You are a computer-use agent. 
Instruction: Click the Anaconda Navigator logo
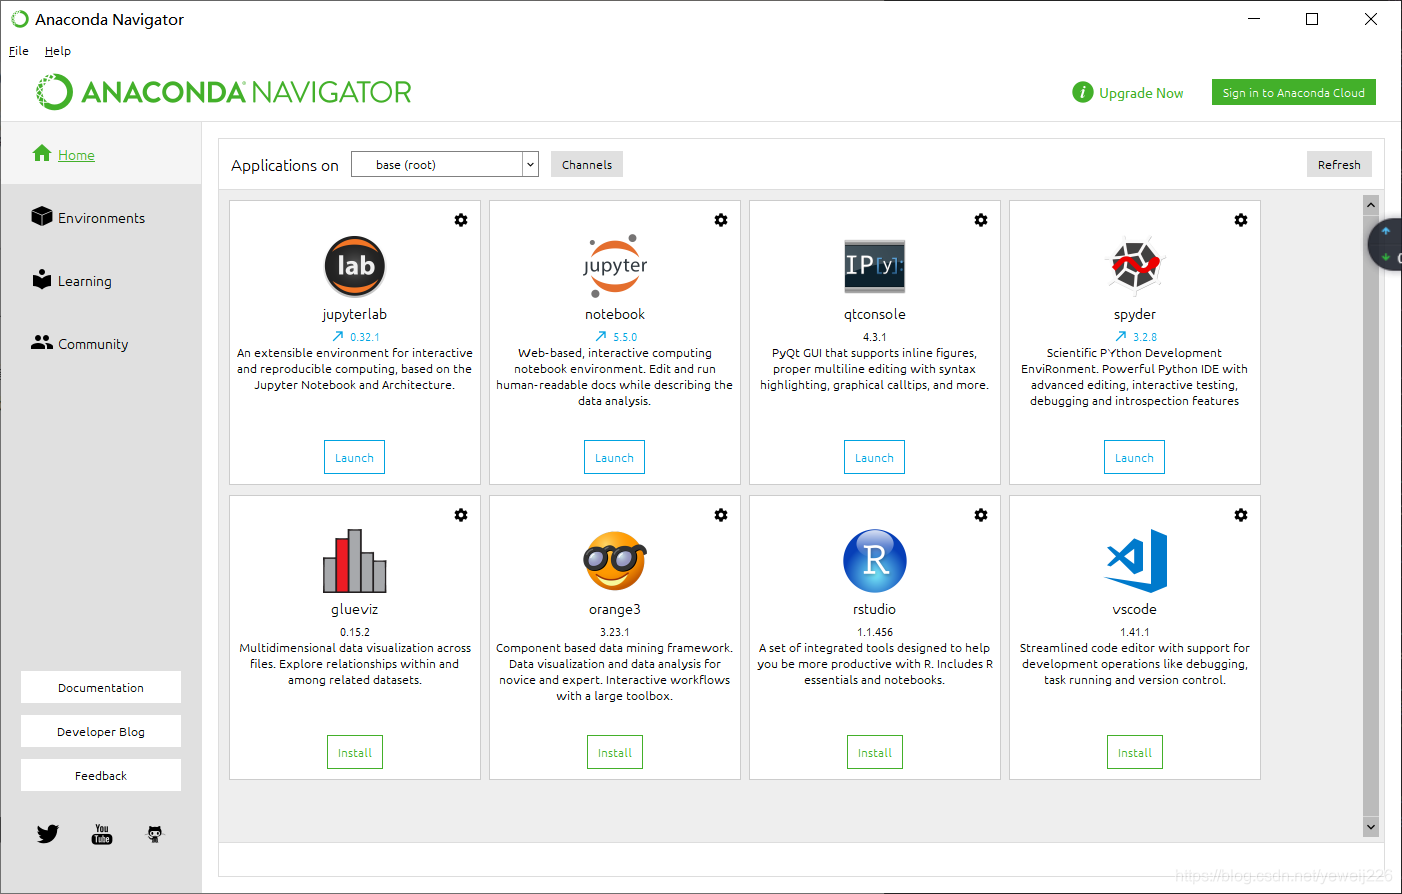224,92
